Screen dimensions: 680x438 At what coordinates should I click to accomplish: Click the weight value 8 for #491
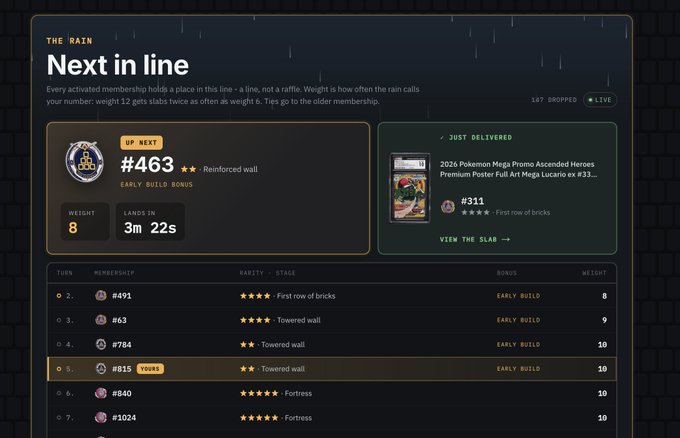coord(604,296)
